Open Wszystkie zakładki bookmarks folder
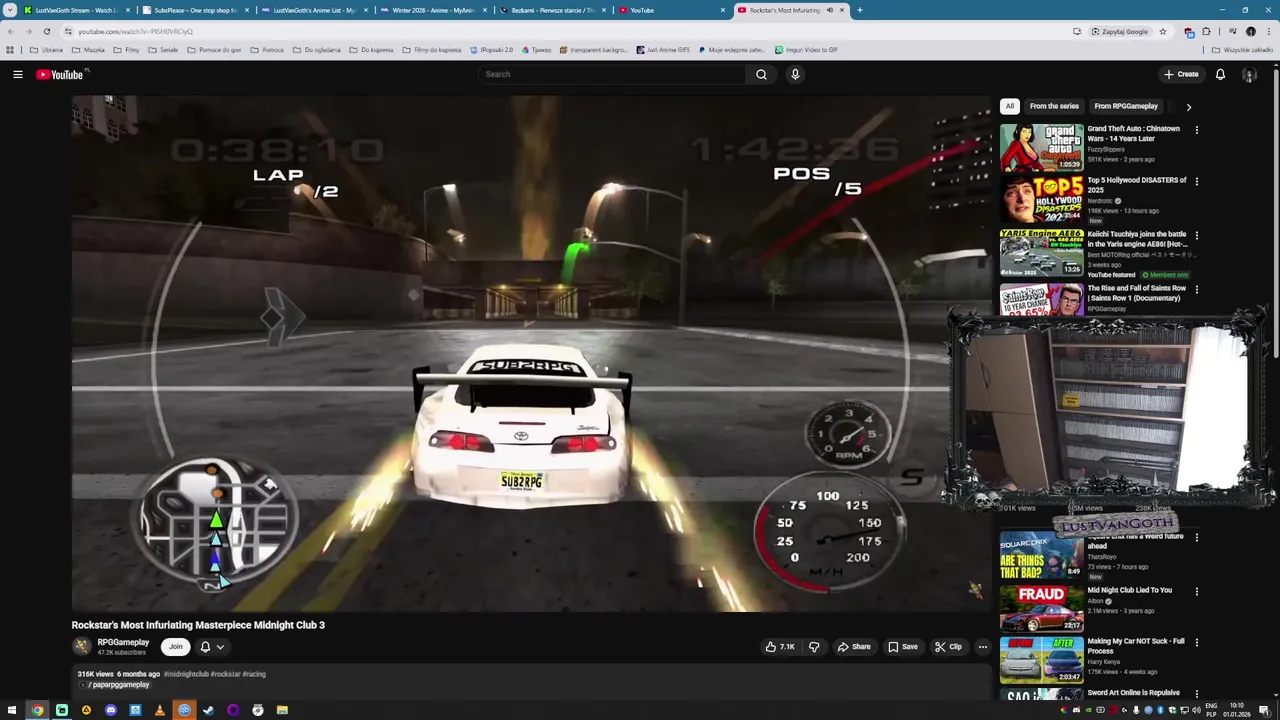Viewport: 1280px width, 720px height. tap(1242, 49)
